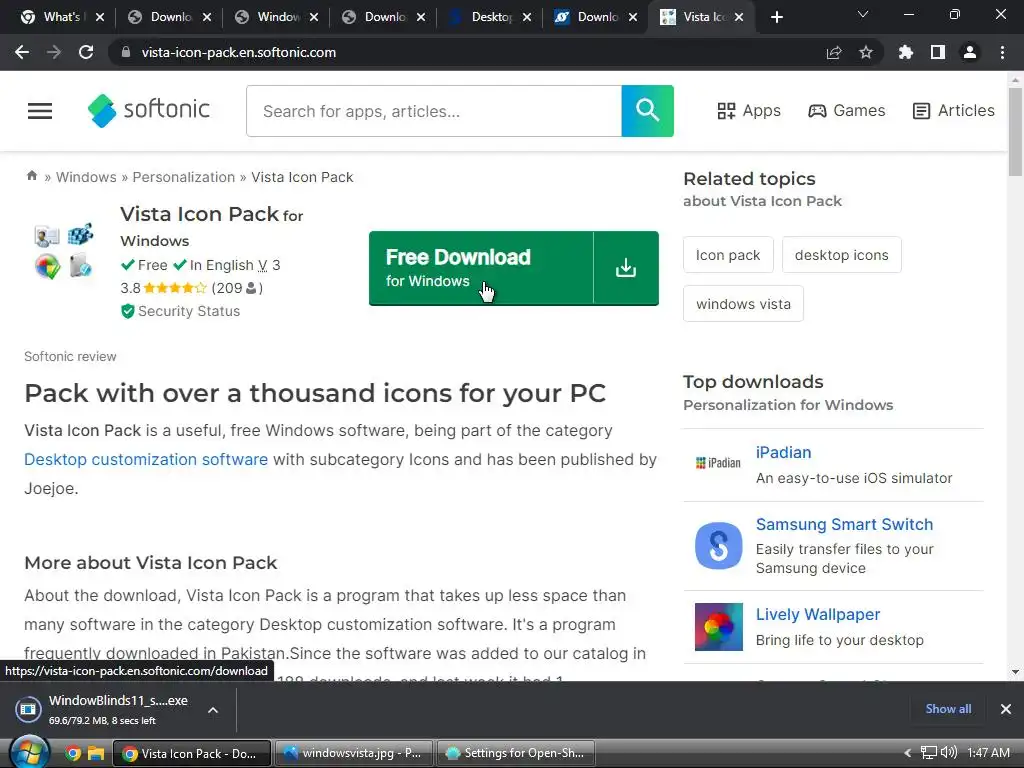Screen dimensions: 1024x768
Task: Open a new browser tab
Action: (x=776, y=17)
